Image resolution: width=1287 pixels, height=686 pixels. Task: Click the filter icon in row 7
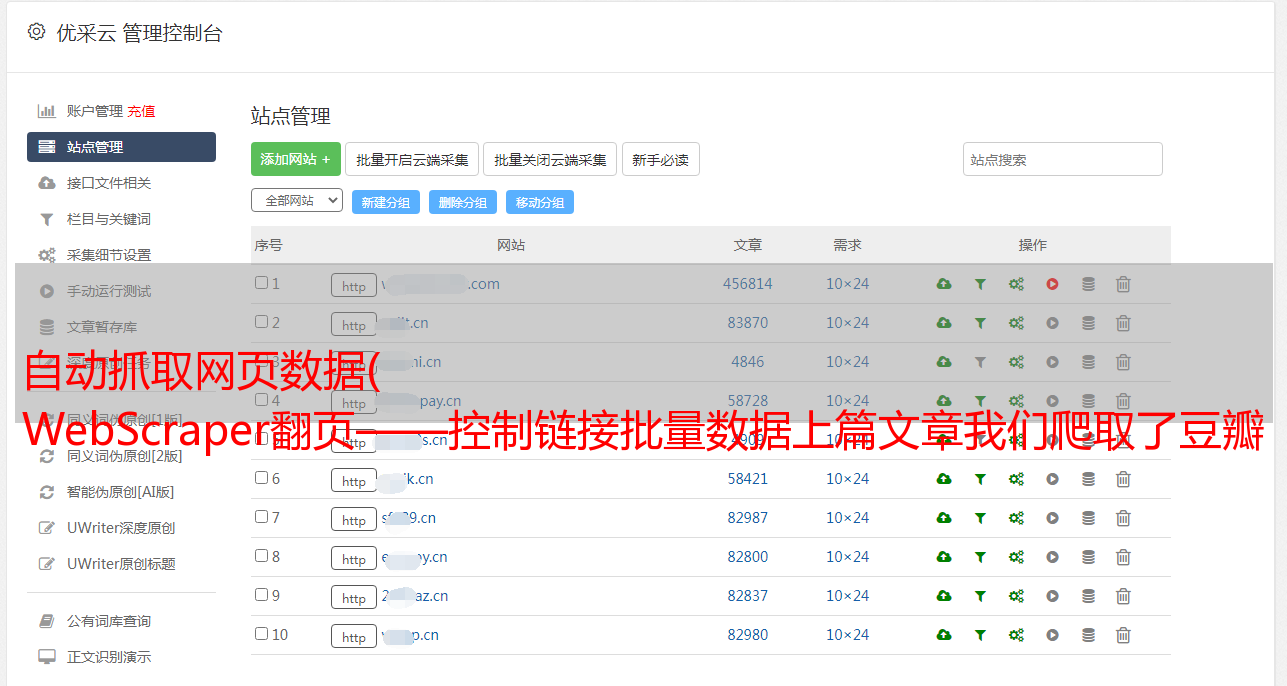click(980, 518)
